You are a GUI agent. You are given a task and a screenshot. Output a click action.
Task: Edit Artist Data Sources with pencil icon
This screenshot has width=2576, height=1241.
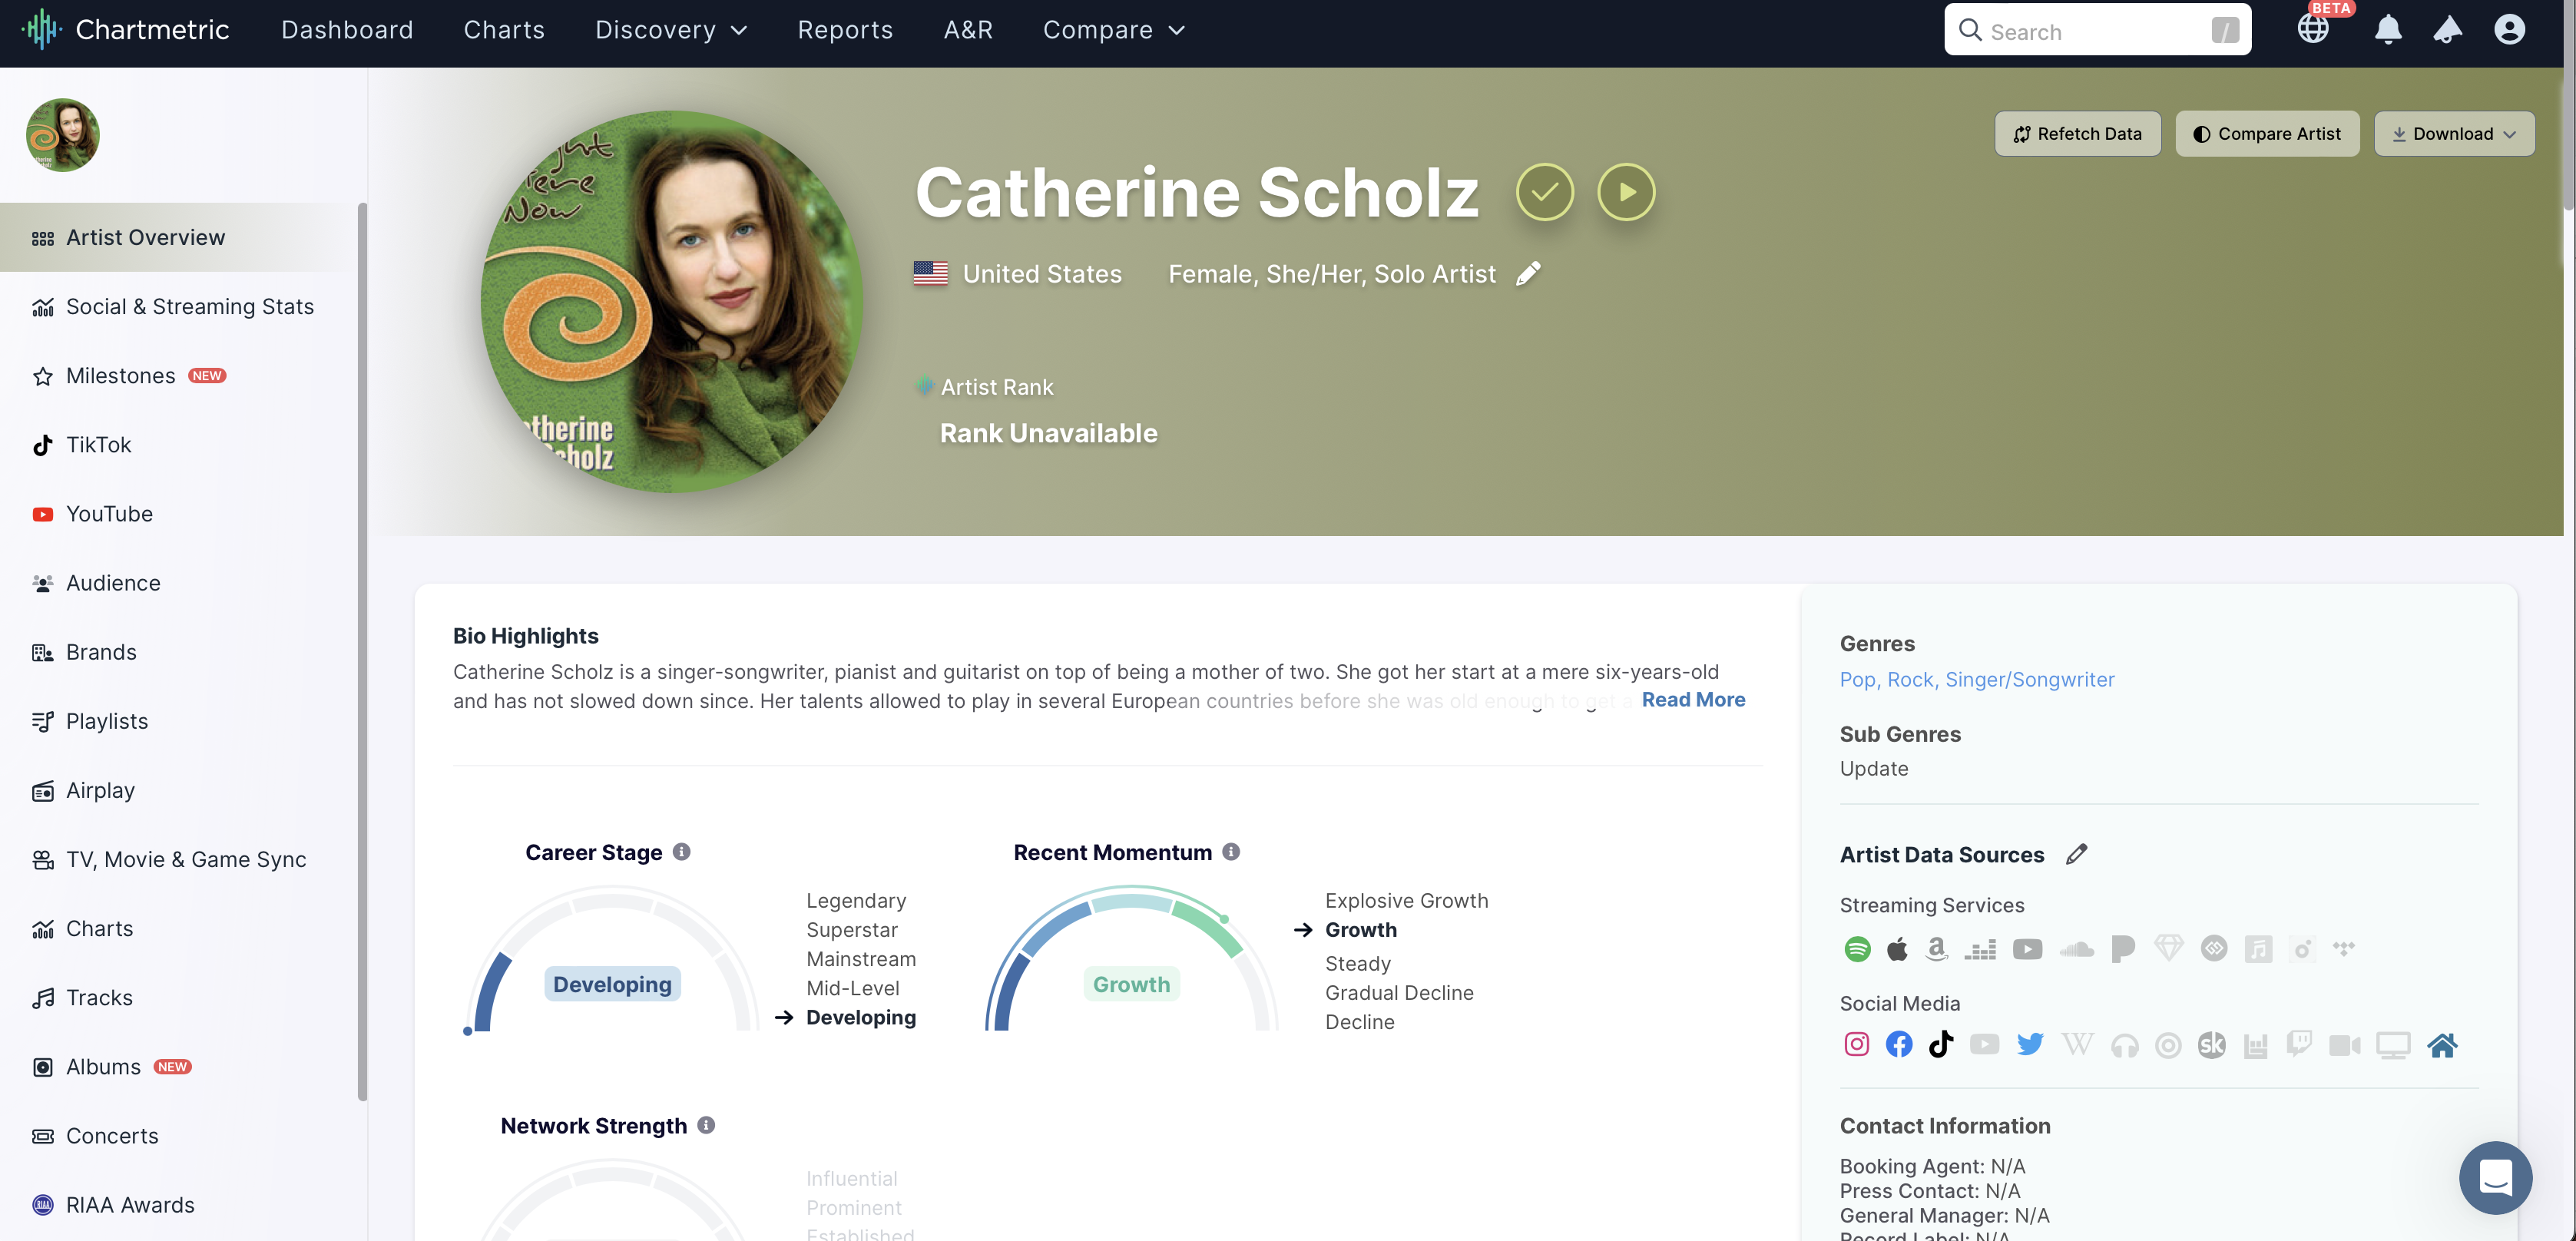[x=2076, y=854]
